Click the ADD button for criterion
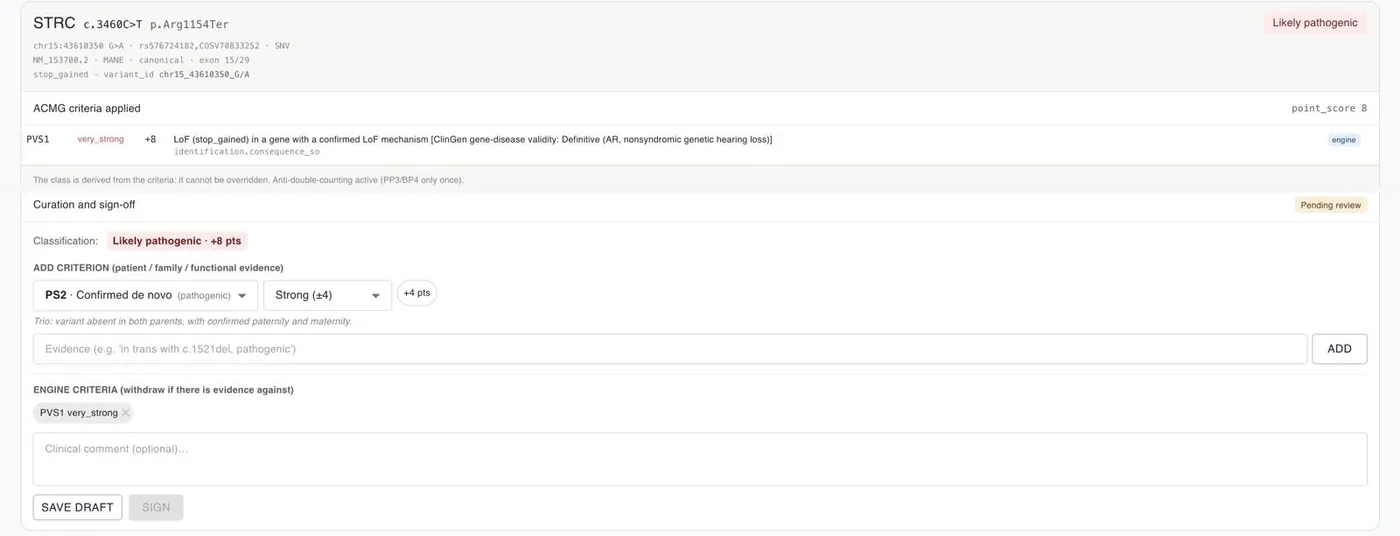 click(x=1339, y=349)
